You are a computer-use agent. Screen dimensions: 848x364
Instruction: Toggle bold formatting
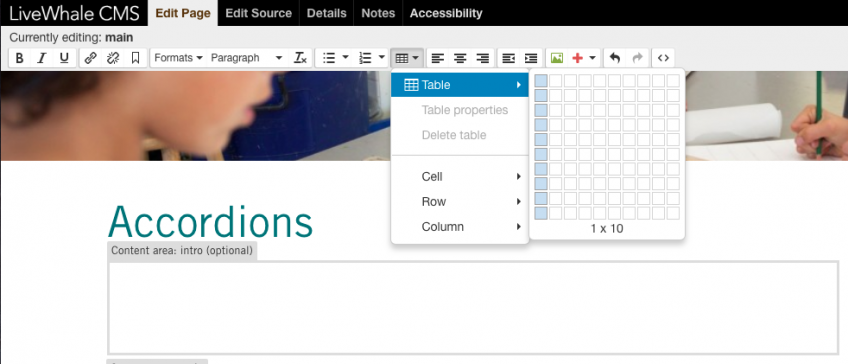coord(19,58)
